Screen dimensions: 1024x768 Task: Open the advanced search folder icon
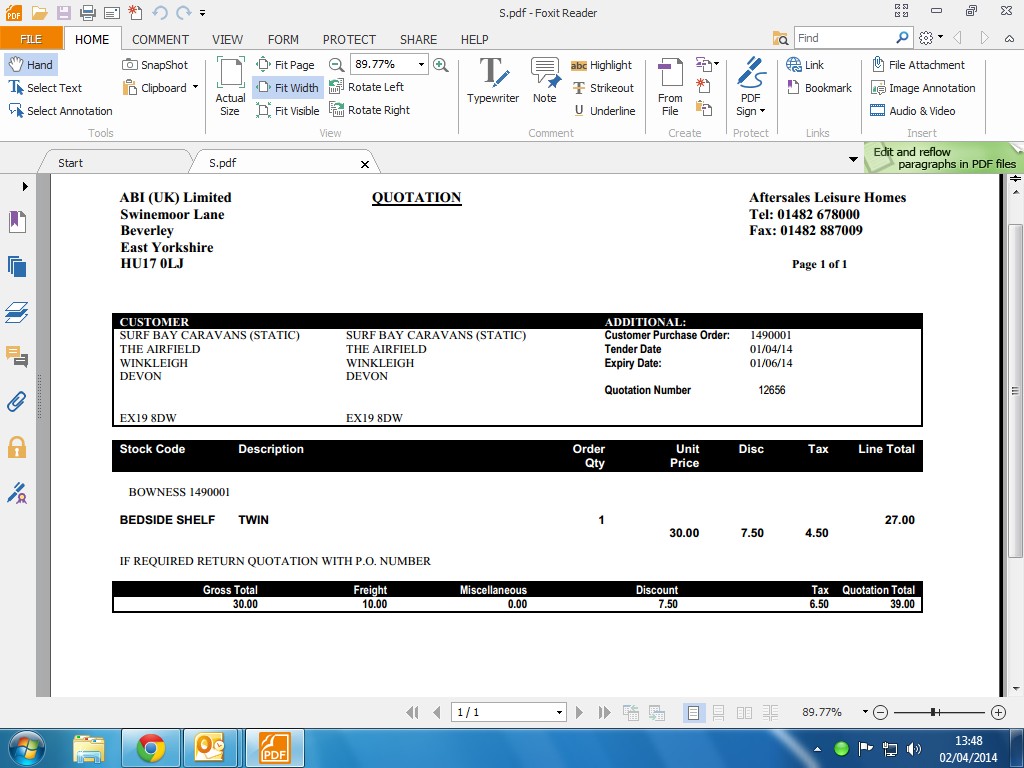780,39
